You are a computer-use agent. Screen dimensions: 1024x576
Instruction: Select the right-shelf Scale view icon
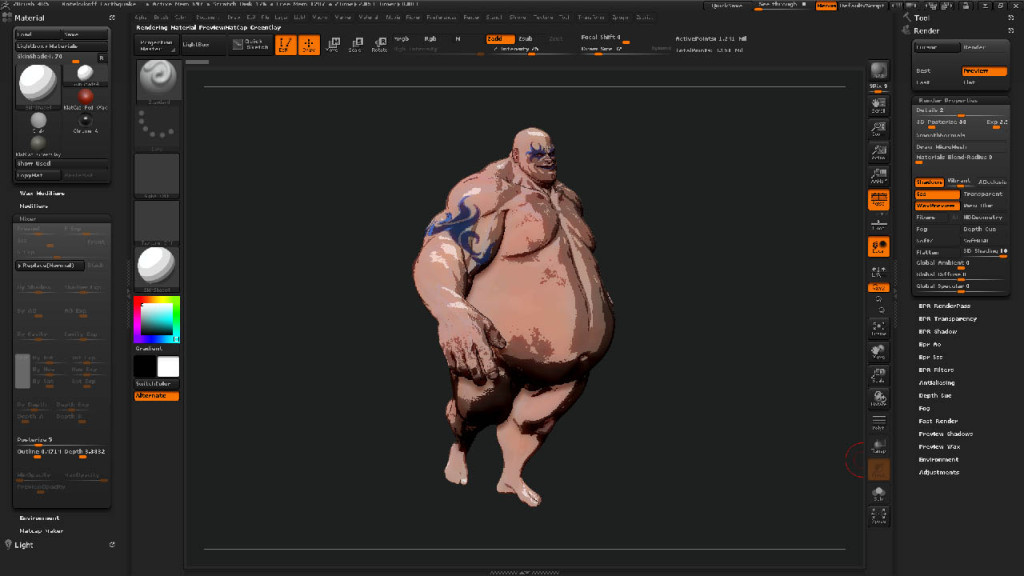point(878,376)
